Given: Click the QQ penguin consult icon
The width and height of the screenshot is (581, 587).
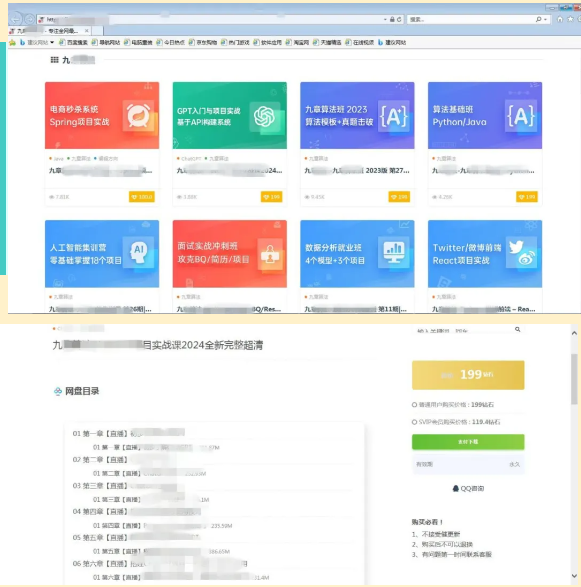Looking at the screenshot, I should pyautogui.click(x=456, y=488).
